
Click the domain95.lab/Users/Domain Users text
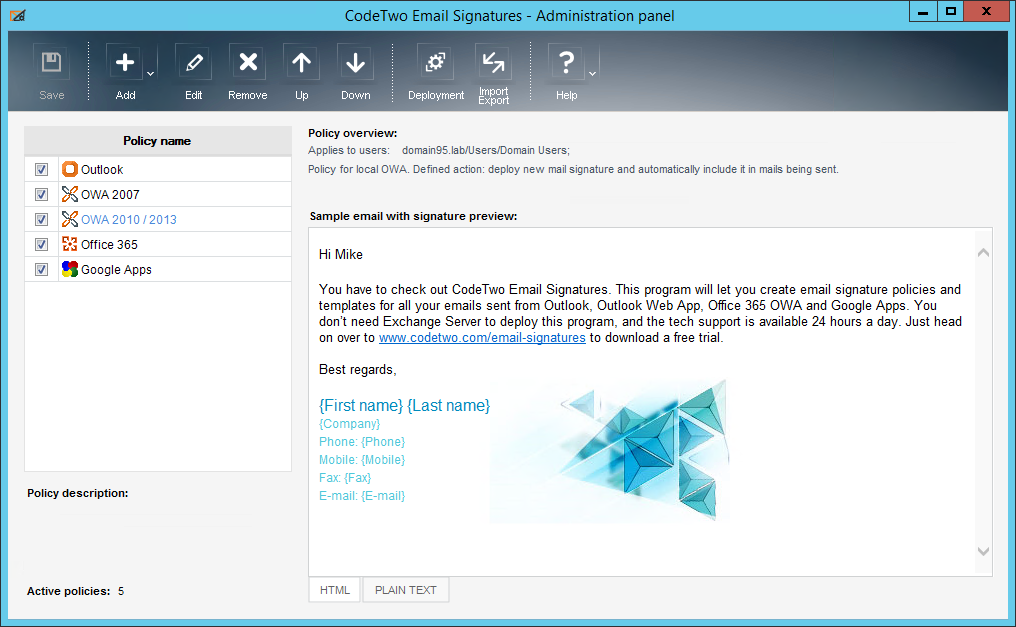click(486, 150)
